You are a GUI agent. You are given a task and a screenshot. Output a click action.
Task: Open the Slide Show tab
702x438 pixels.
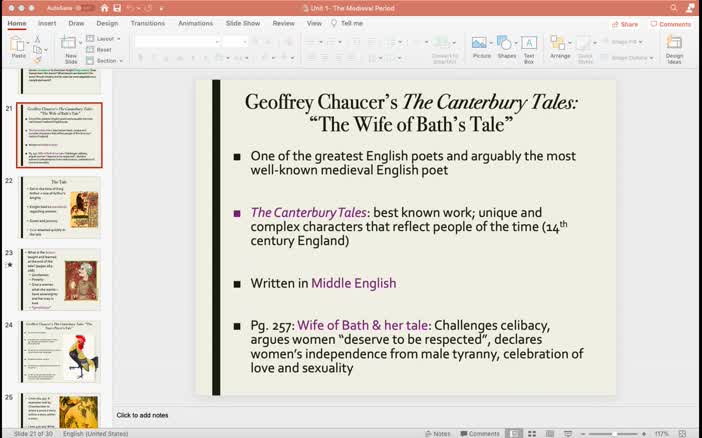tap(243, 23)
